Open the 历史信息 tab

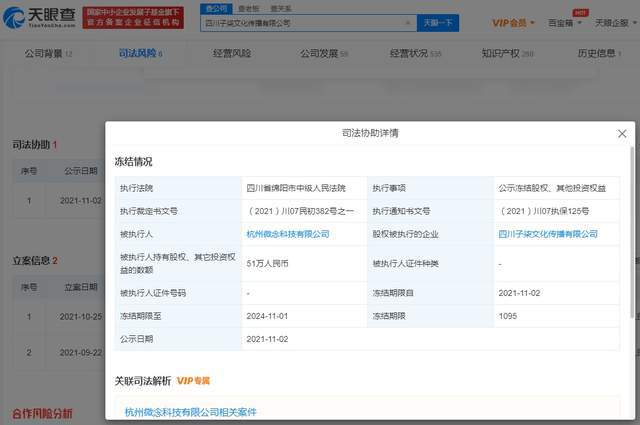599,53
